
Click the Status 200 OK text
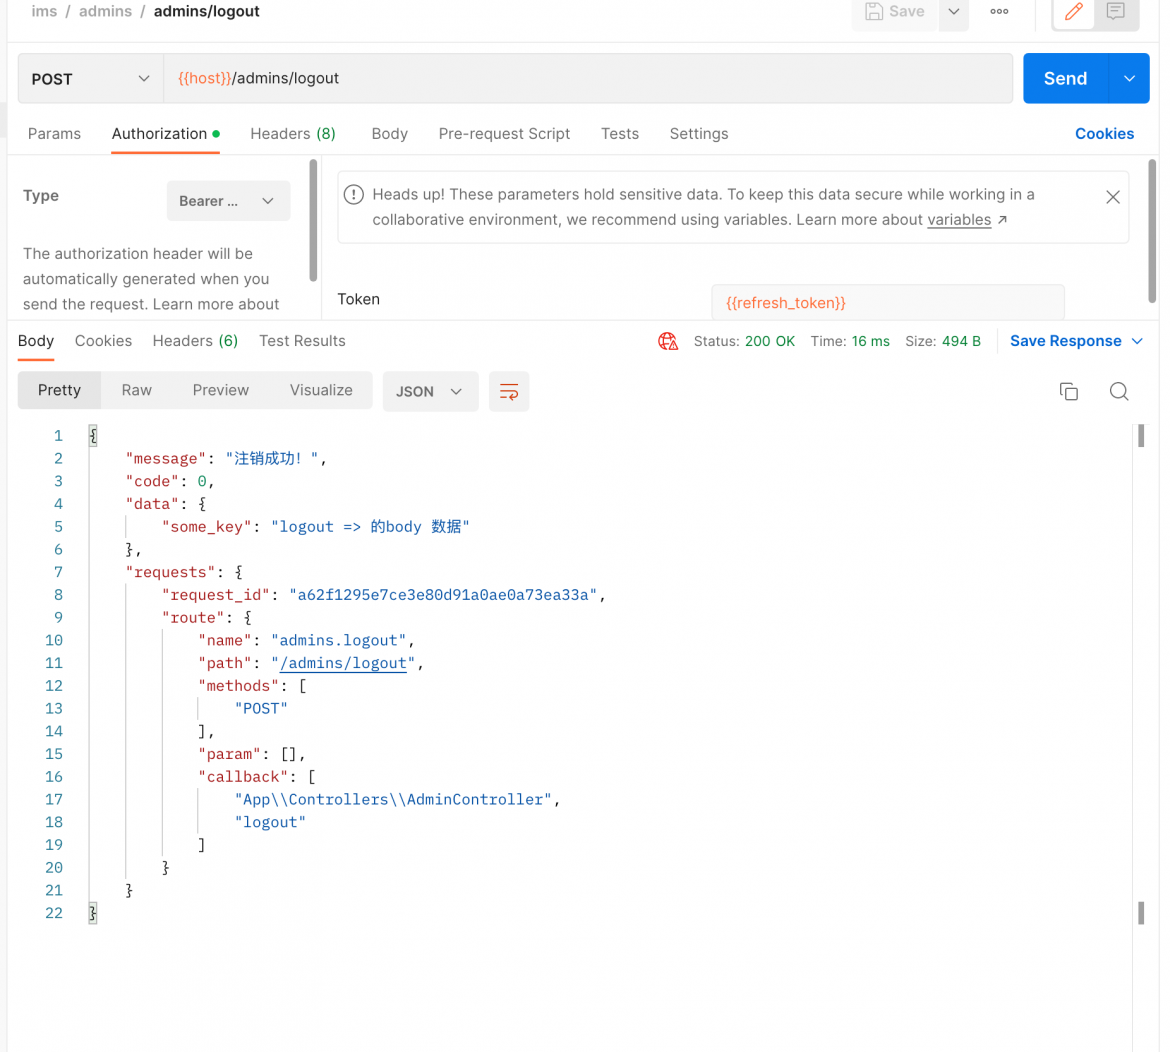coord(744,341)
